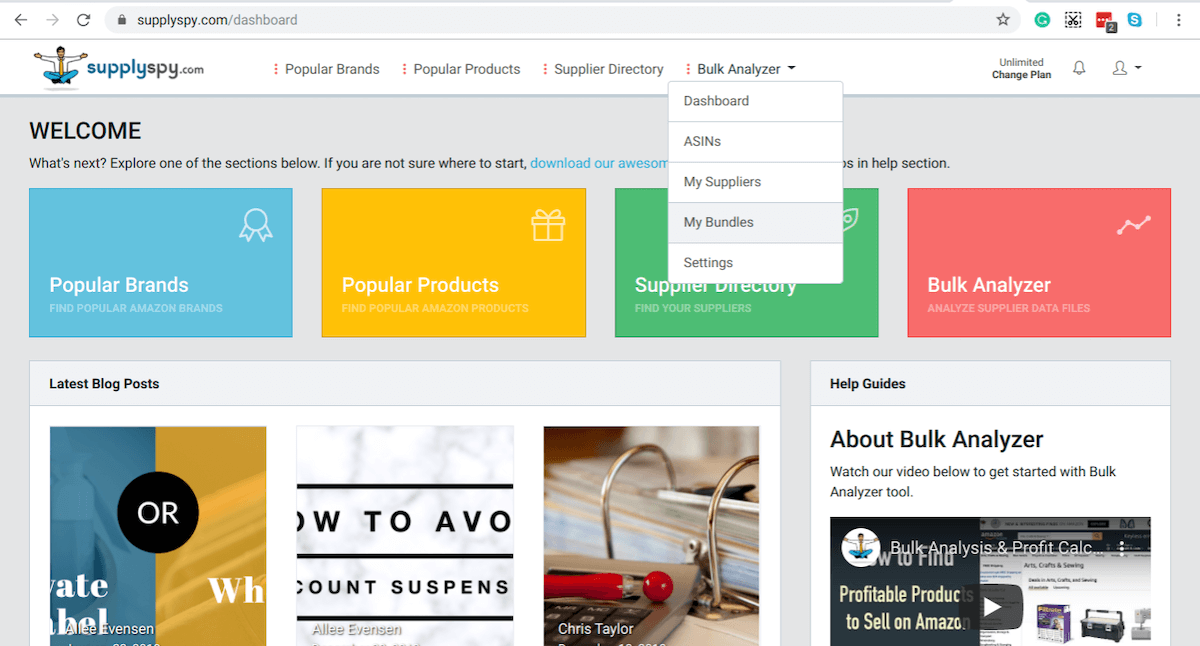Image resolution: width=1200 pixels, height=646 pixels.
Task: Select ASINs from the dropdown menu
Action: click(x=756, y=142)
